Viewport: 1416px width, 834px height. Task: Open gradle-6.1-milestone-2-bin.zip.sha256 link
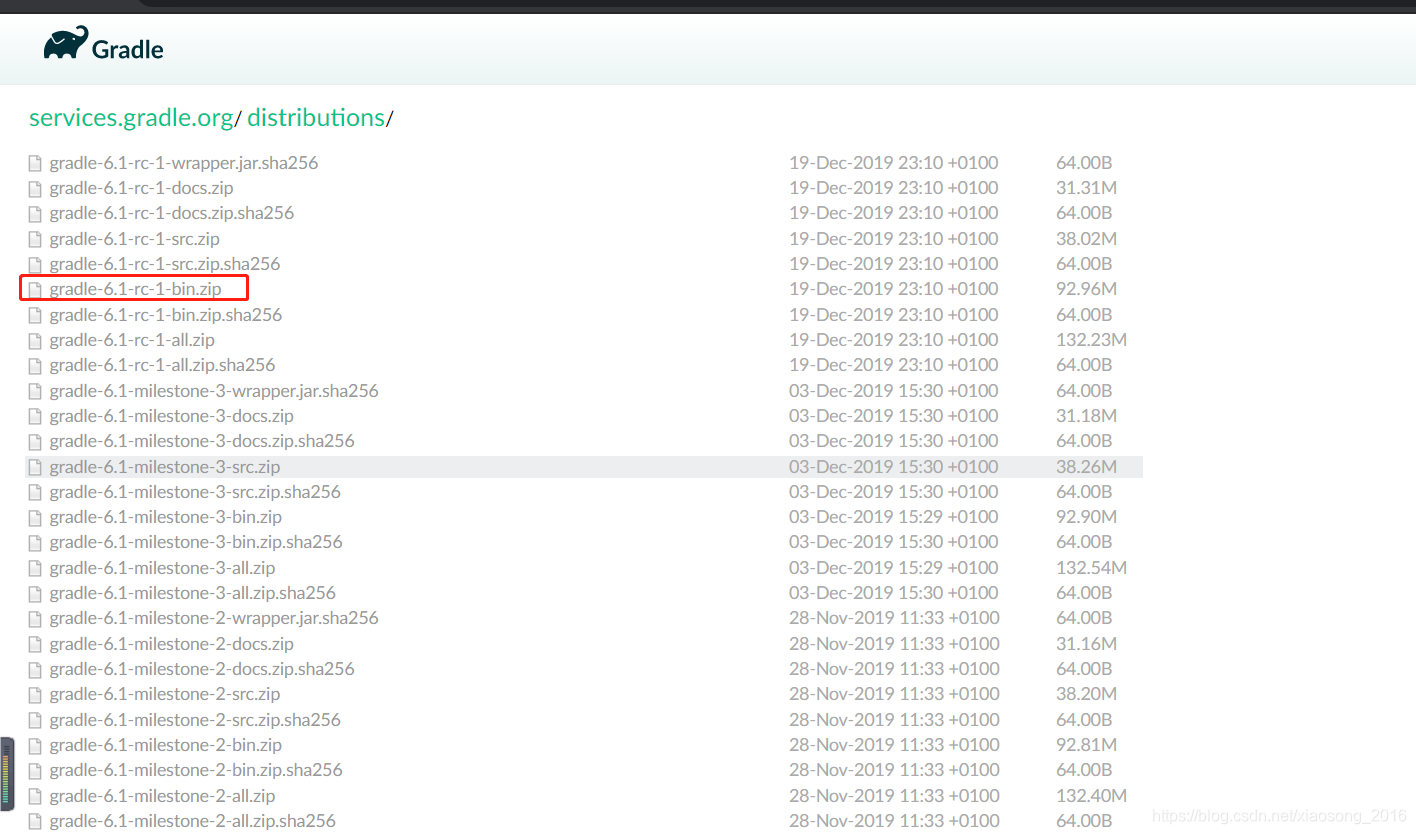point(196,770)
